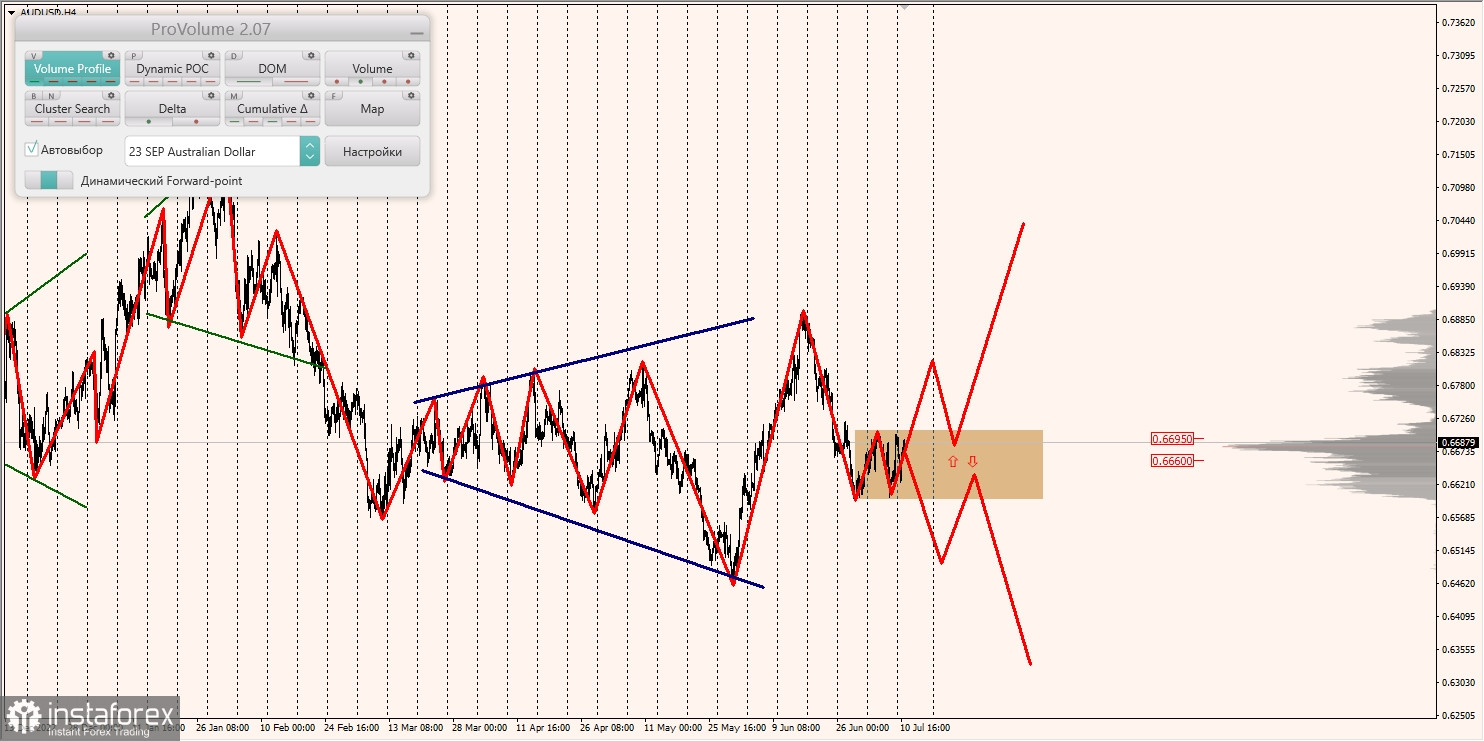Screen dimensions: 1484x741
Task: Click the 25 May 16:00 time label
Action: (x=736, y=728)
